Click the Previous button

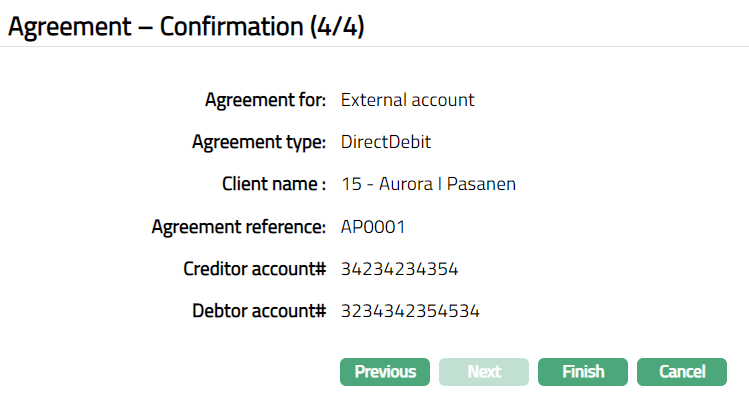point(385,372)
